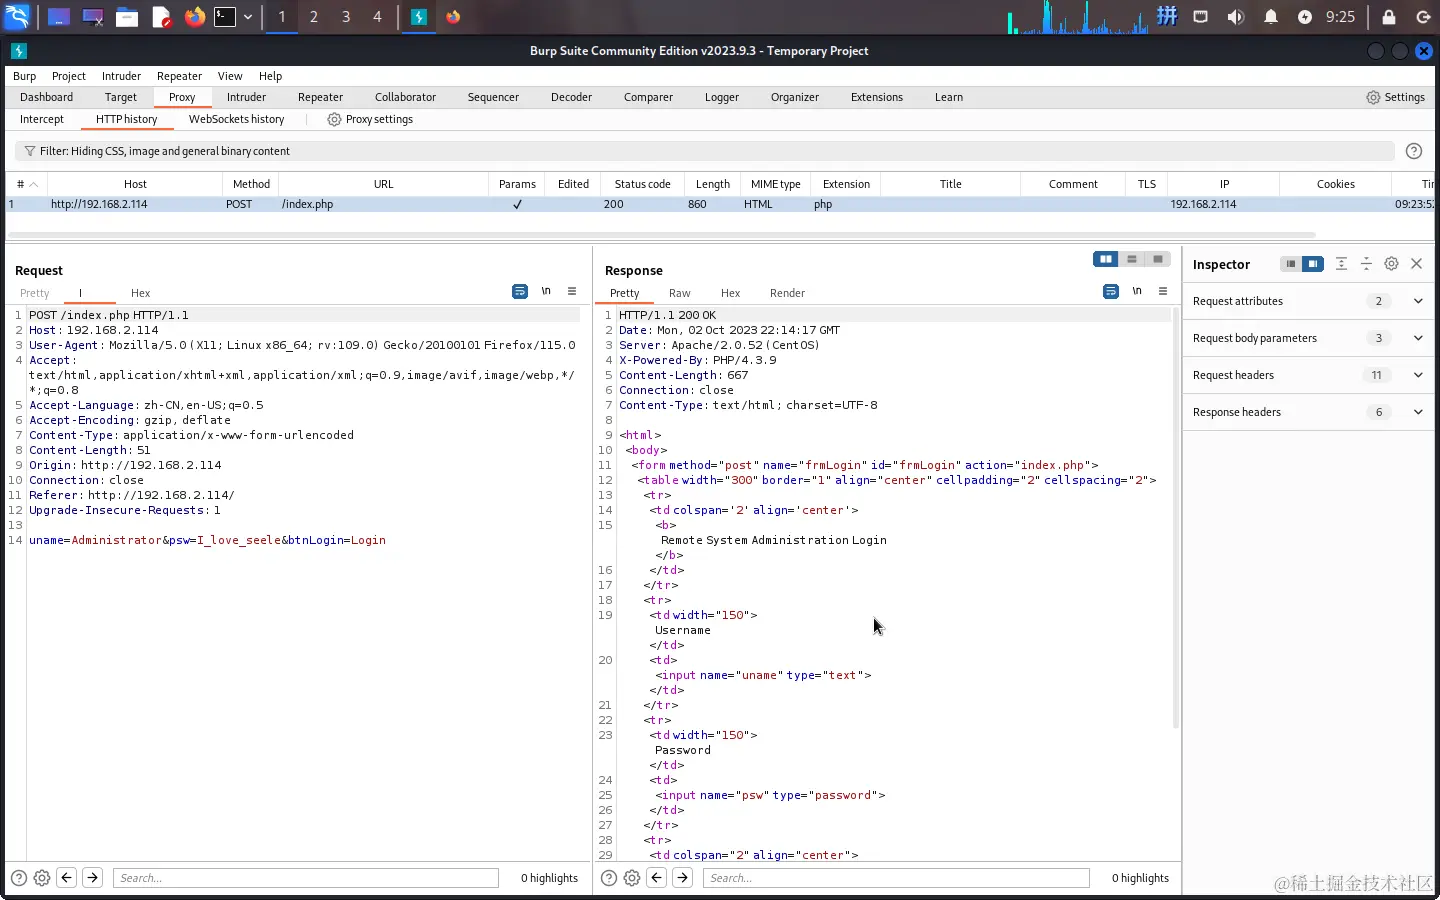
Task: Select side-by-side request/response layout
Action: (1105, 259)
